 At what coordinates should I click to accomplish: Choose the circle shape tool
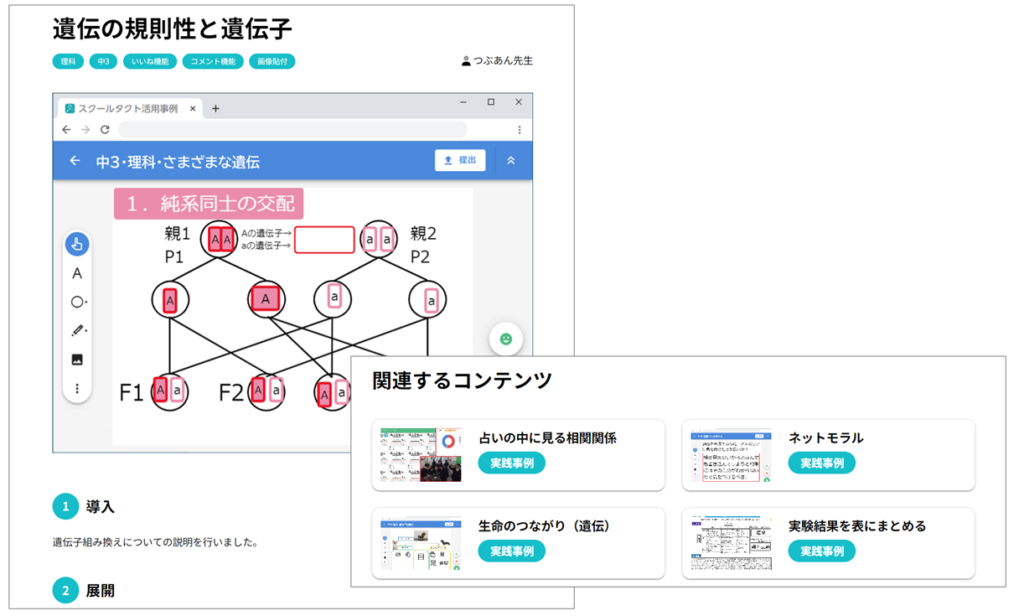tap(78, 302)
